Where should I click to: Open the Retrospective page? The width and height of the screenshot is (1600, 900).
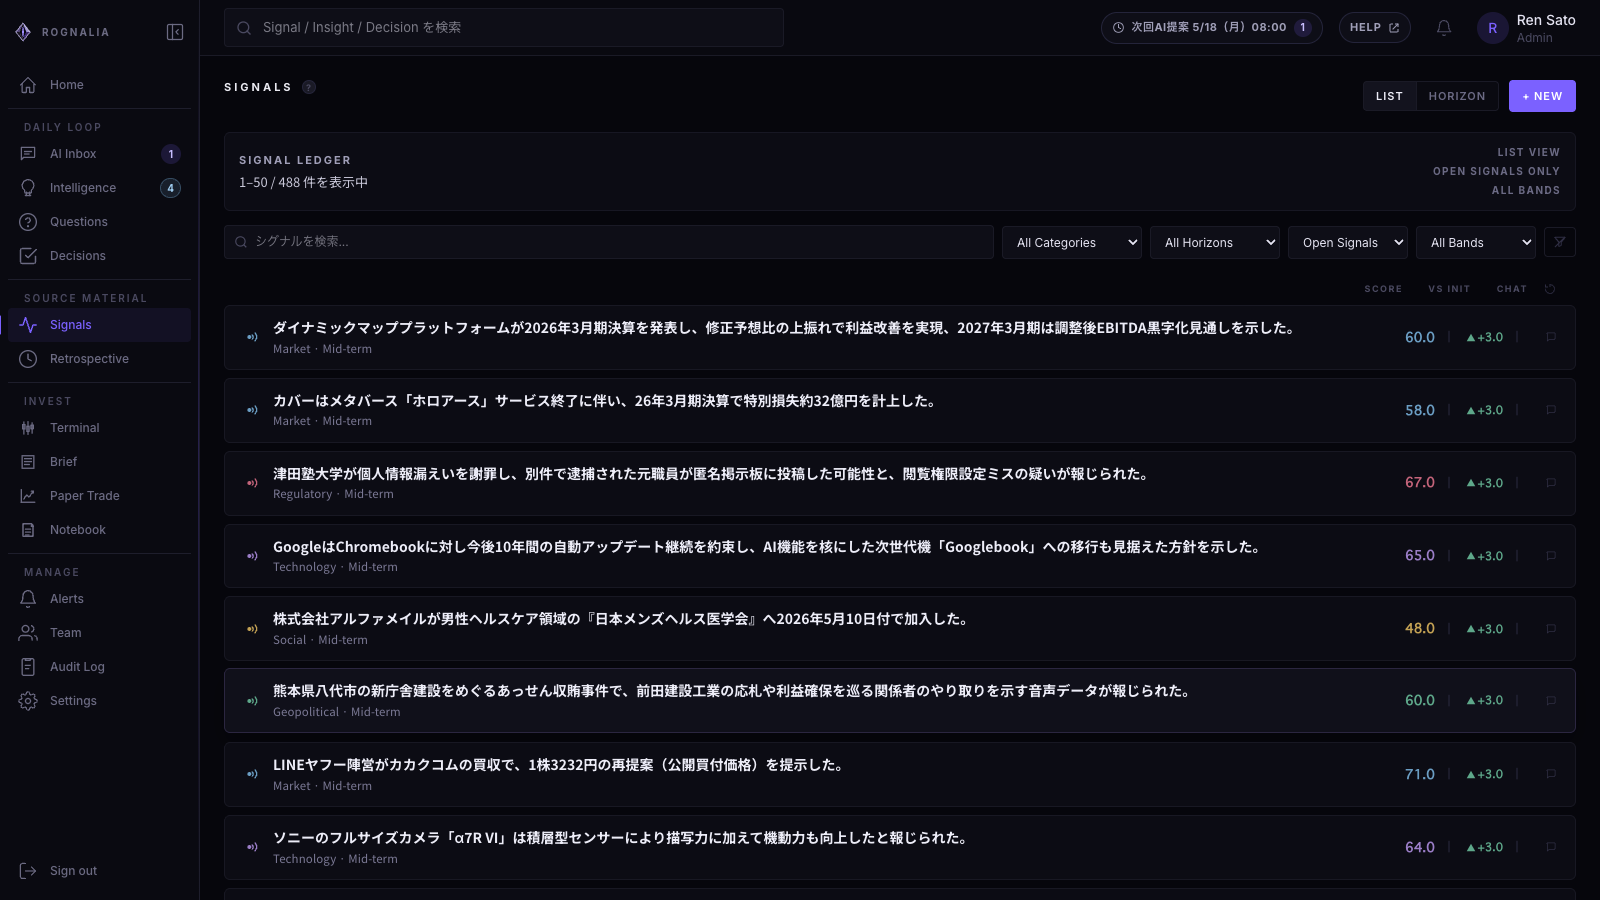(99, 359)
